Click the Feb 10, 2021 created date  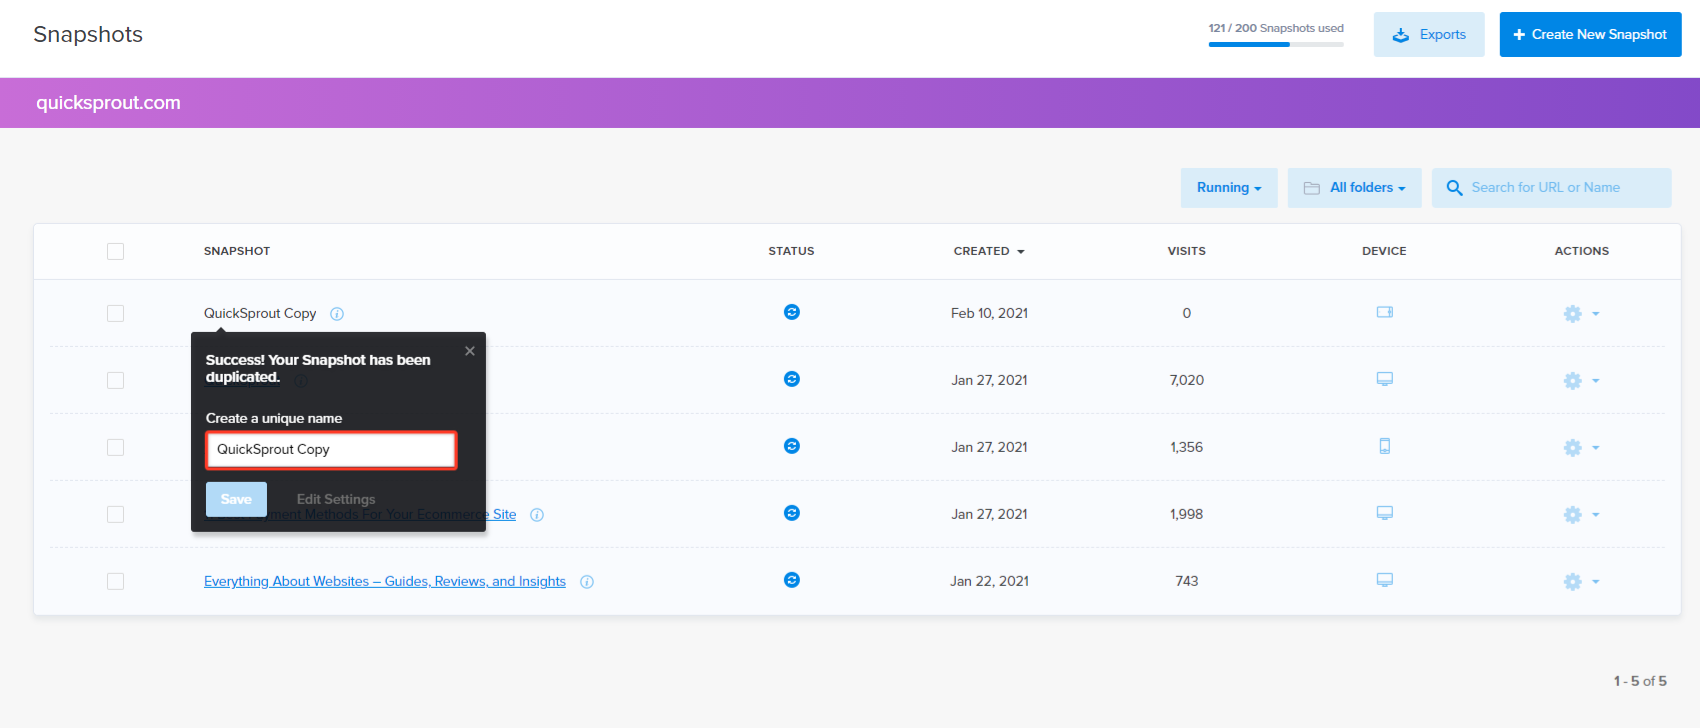[989, 313]
